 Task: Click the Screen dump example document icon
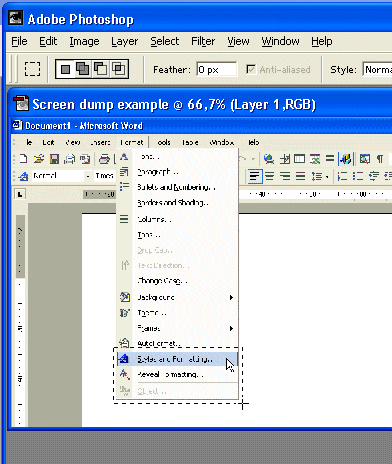click(x=21, y=104)
